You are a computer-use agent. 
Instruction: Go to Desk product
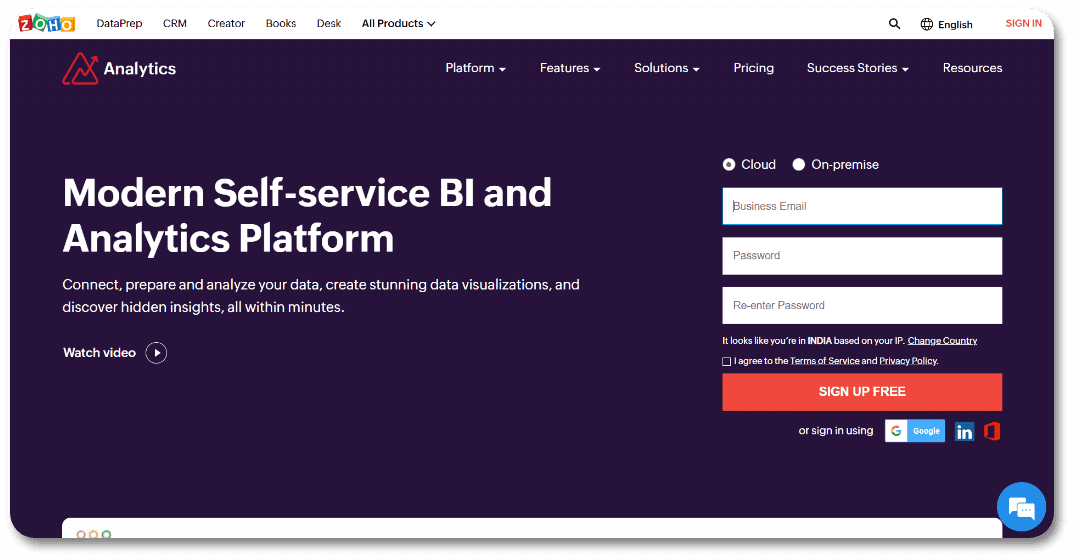329,23
